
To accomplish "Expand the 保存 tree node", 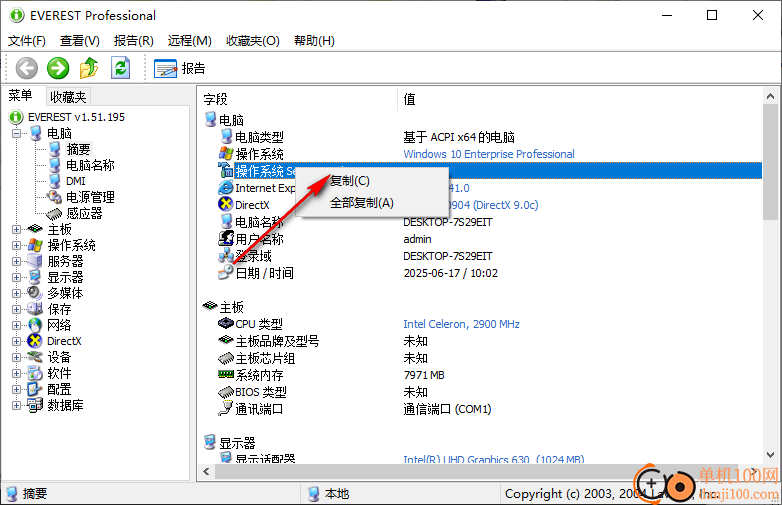I will click(x=16, y=310).
